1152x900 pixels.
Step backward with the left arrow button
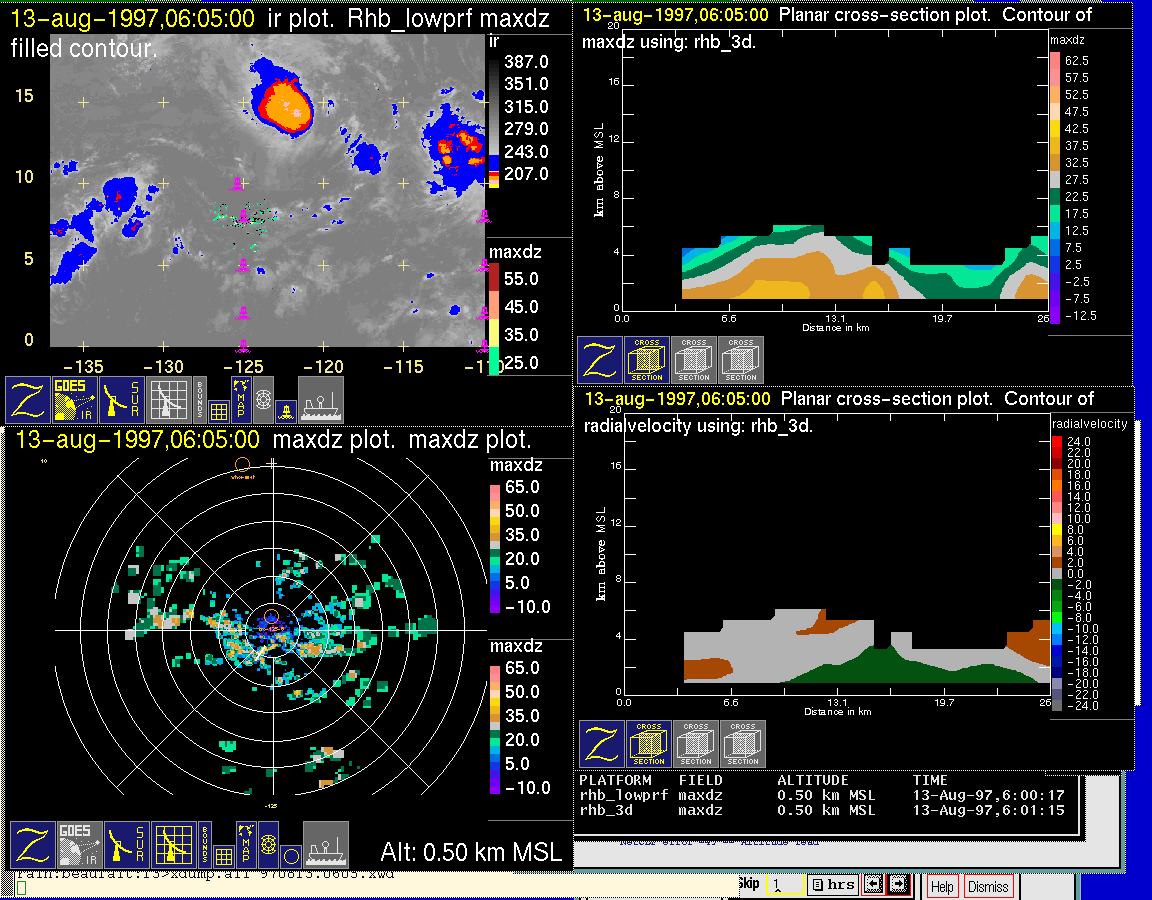pos(875,884)
